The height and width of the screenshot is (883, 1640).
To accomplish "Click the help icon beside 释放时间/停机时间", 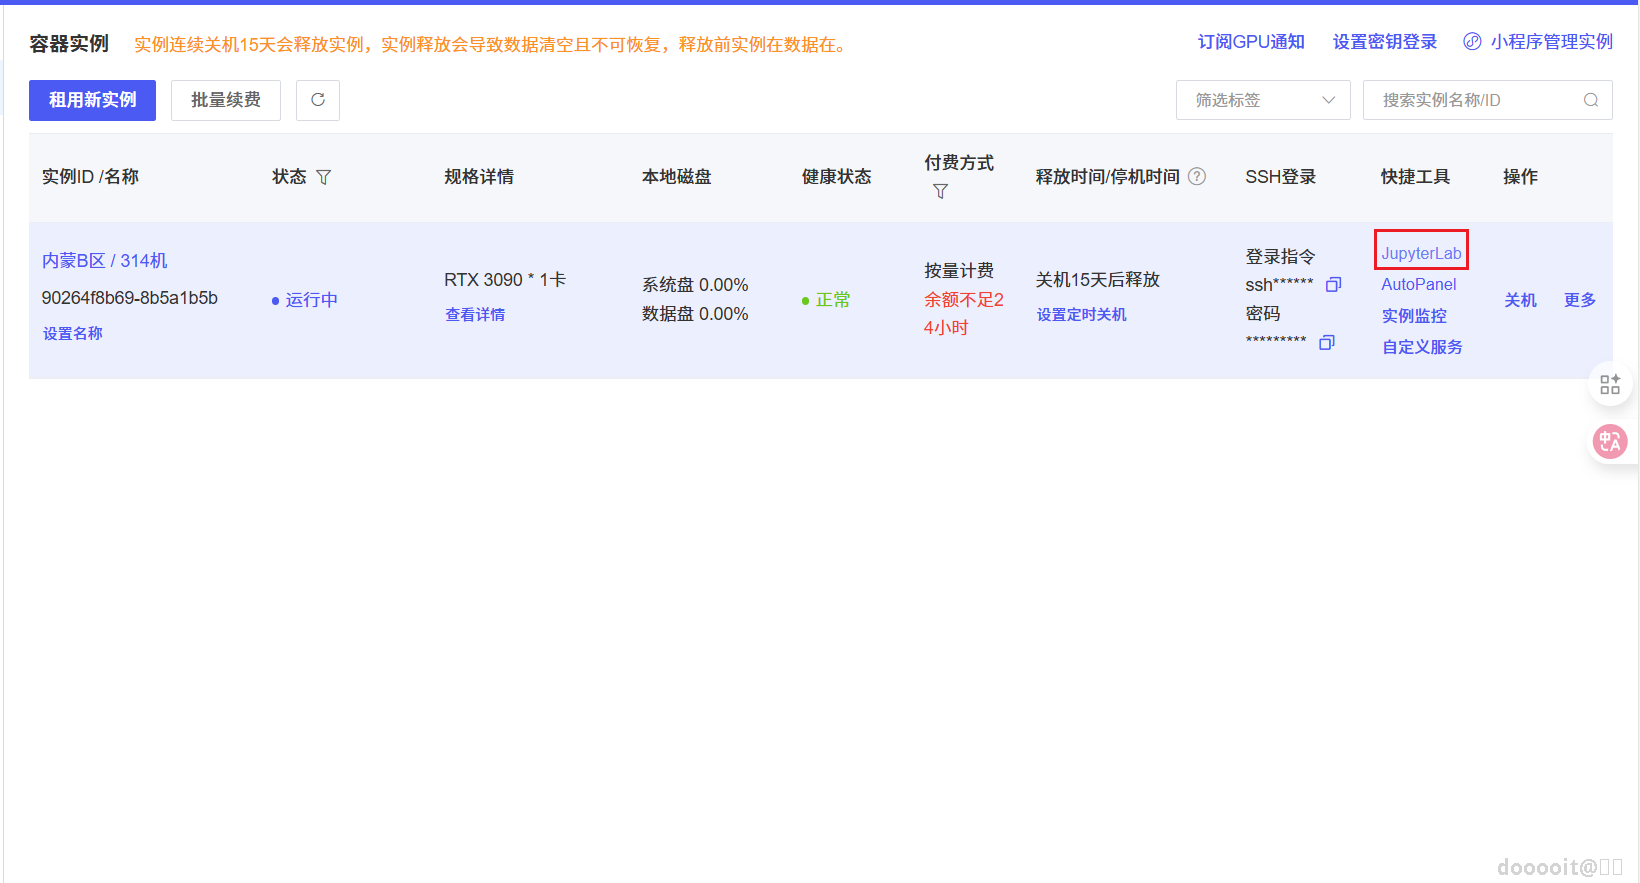I will coord(1197,176).
